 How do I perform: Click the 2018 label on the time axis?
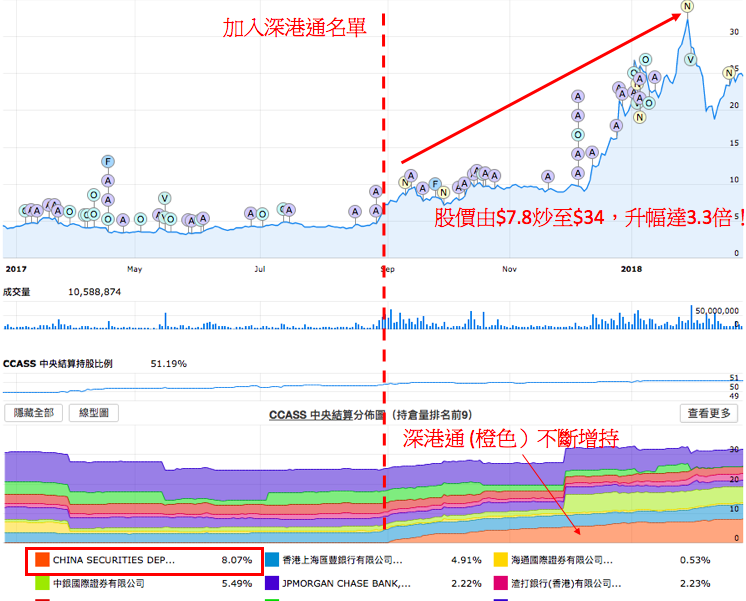(631, 269)
